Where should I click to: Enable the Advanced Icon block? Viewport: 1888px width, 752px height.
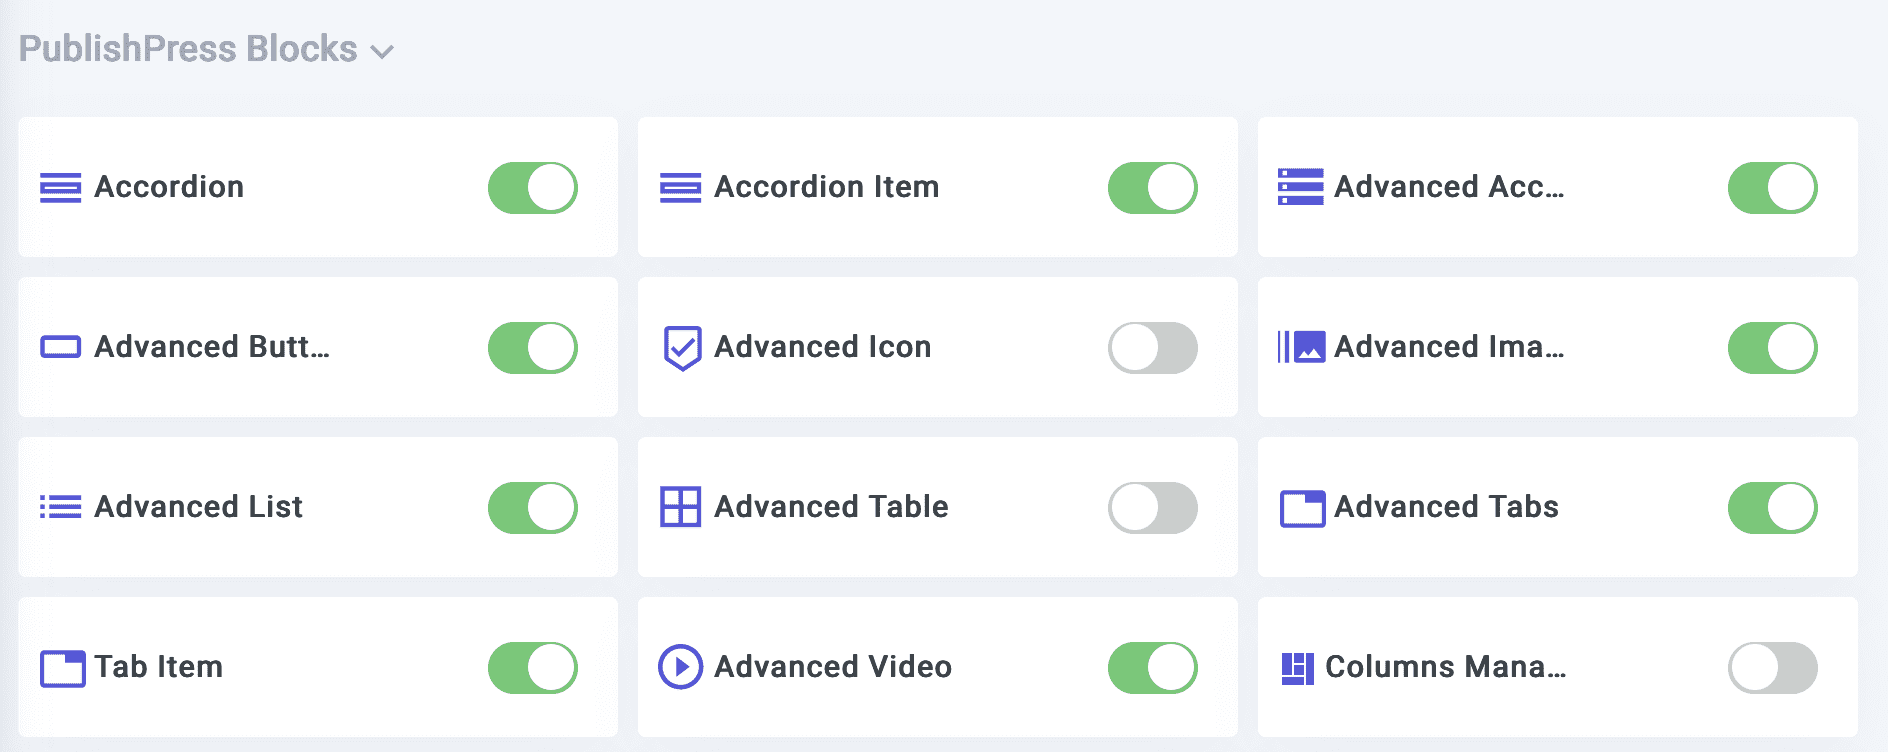pos(1153,347)
